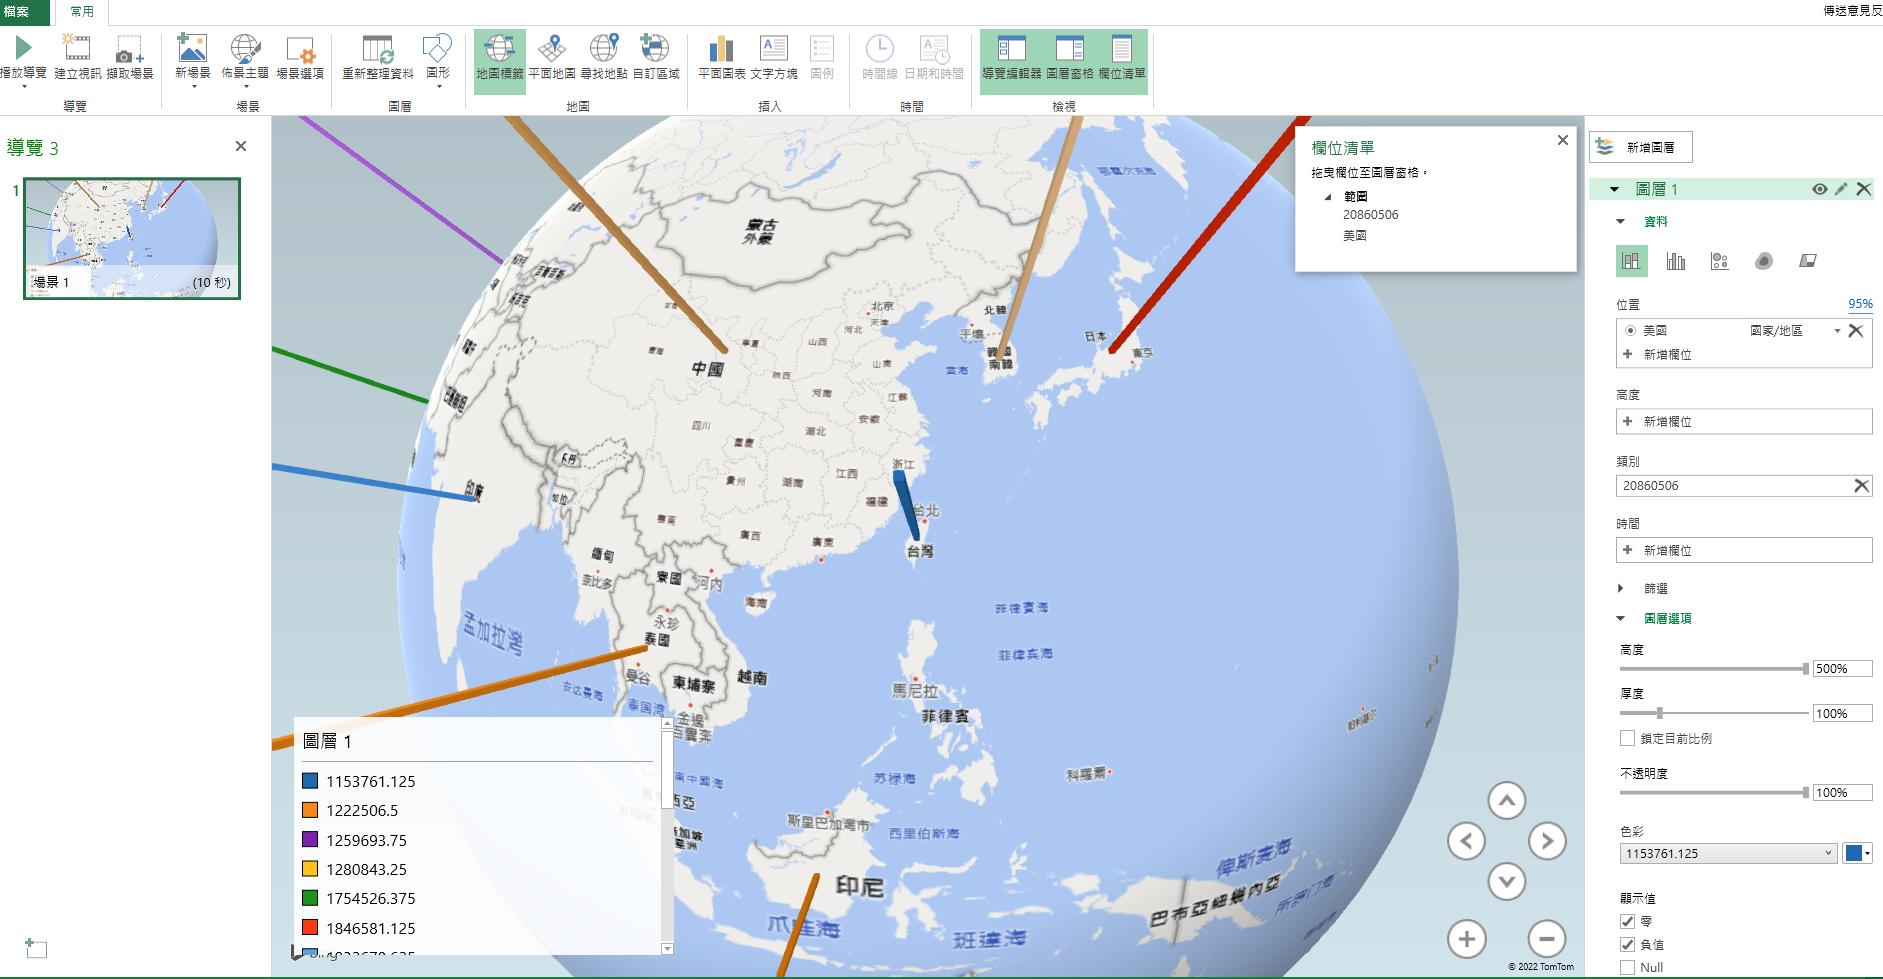
Task: Add field under 時間 time
Action: (x=1744, y=551)
